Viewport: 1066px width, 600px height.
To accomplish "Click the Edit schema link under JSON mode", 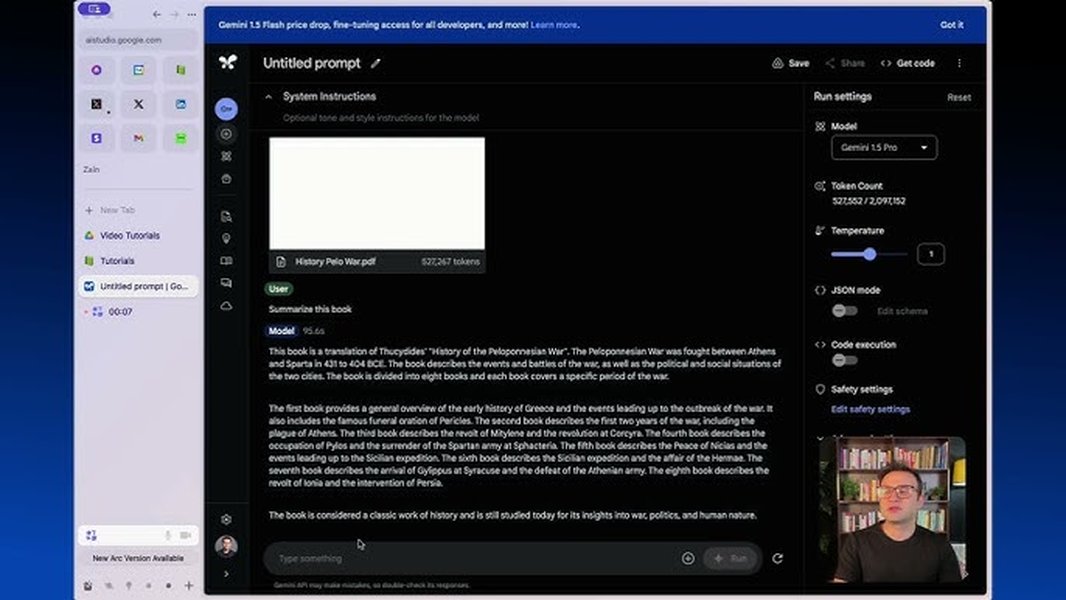I will click(x=902, y=311).
